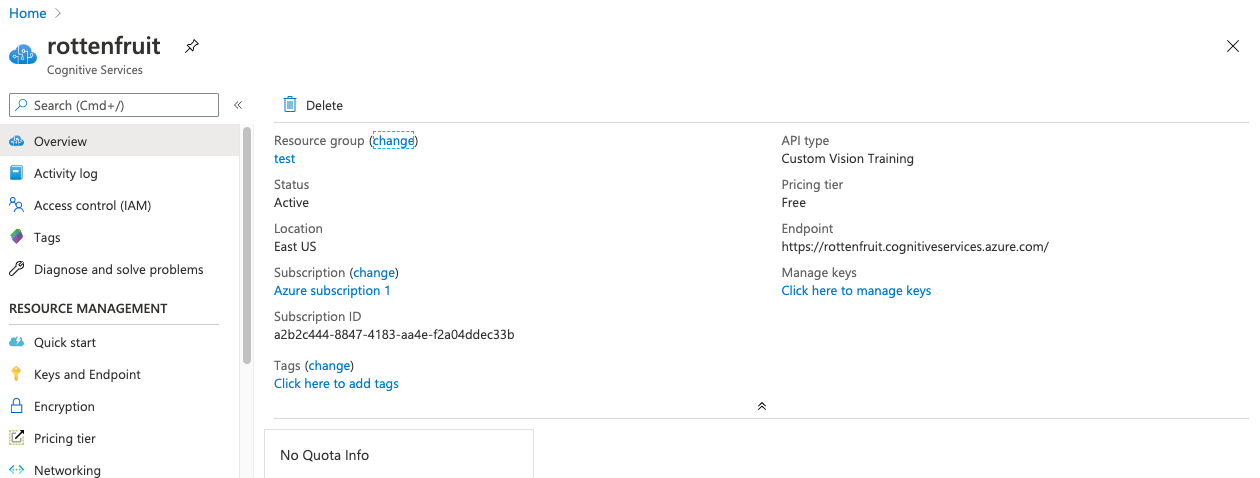Viewport: 1260px width, 478px height.
Task: Focus the sidebar Search field
Action: coord(114,105)
